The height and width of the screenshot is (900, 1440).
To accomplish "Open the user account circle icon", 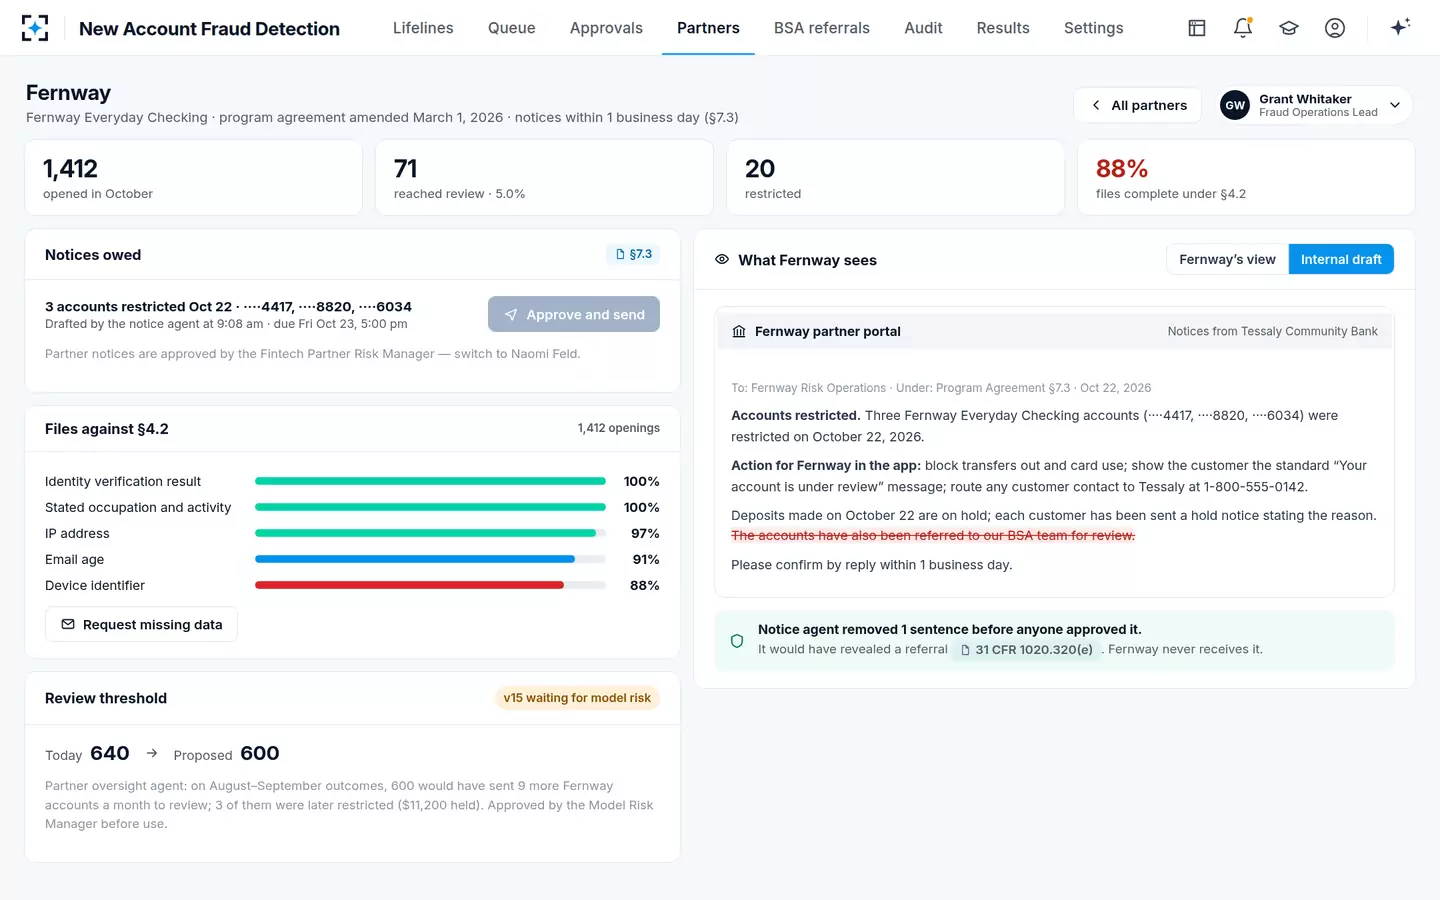I will point(1335,28).
